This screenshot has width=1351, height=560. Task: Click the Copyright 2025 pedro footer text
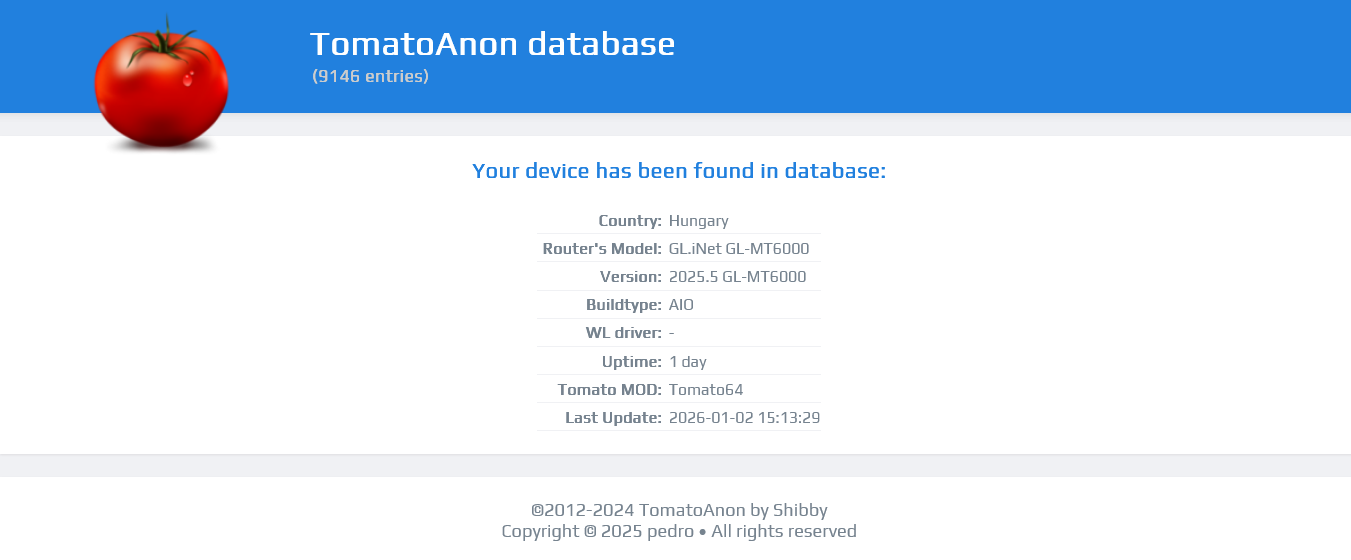679,531
